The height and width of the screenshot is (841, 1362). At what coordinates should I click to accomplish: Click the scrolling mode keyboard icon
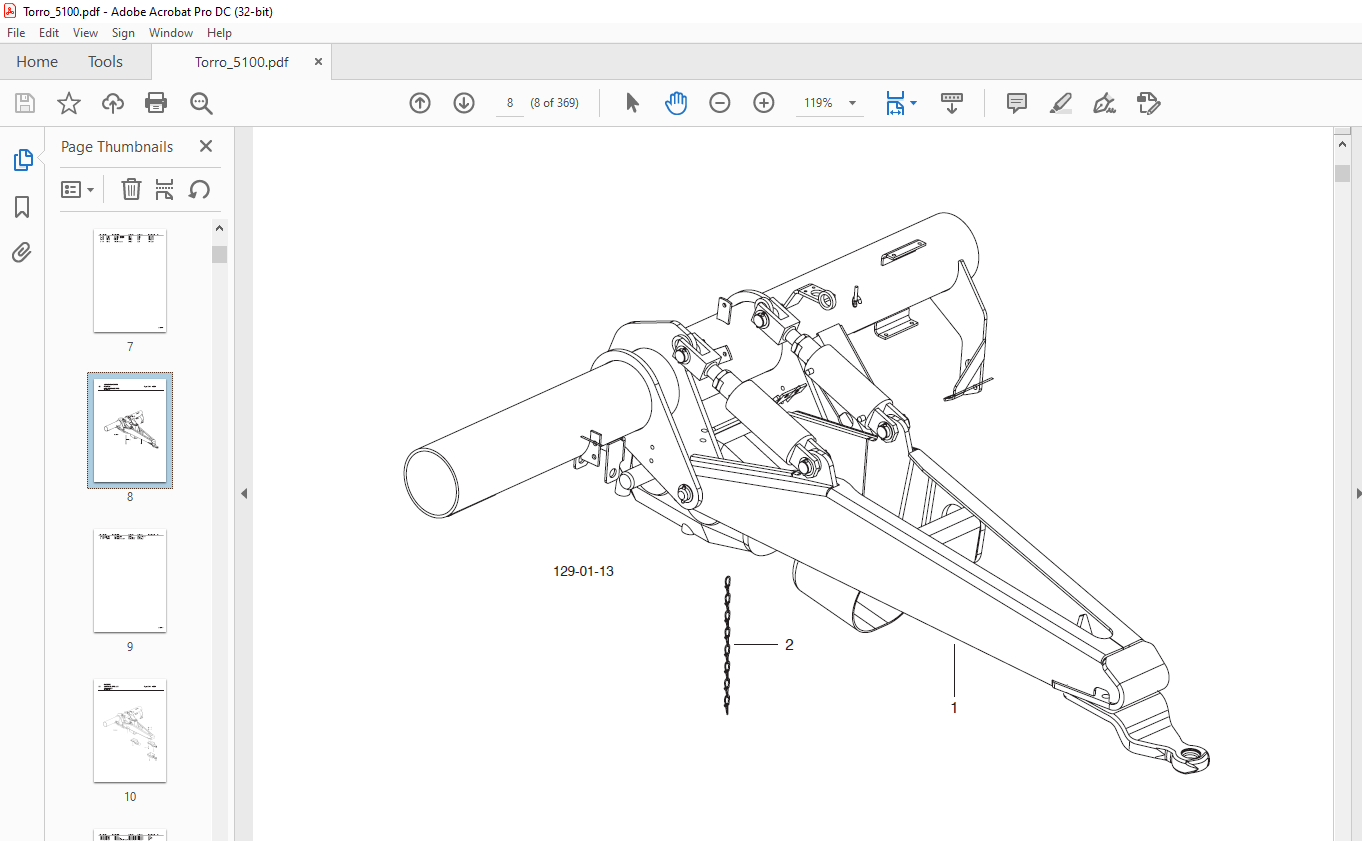[952, 103]
